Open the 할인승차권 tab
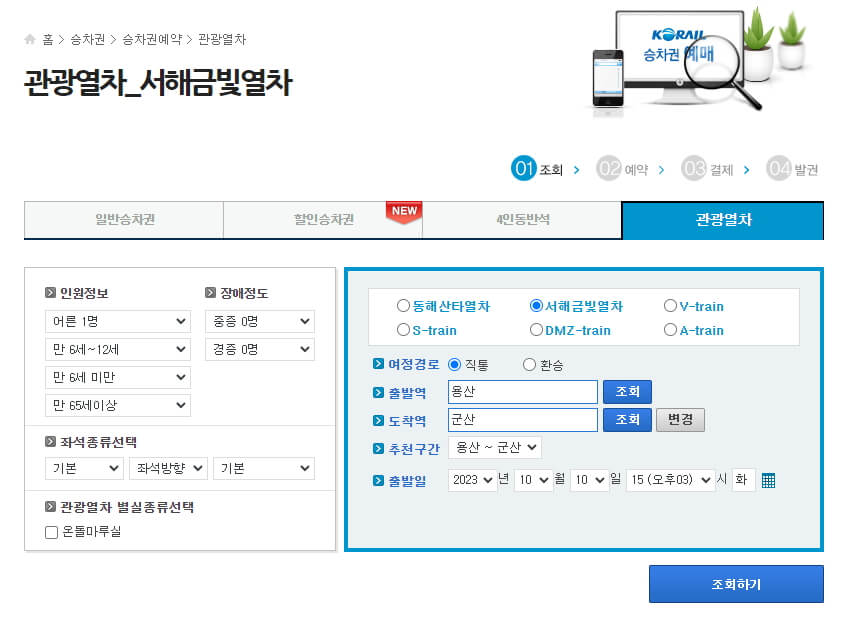 coord(321,220)
